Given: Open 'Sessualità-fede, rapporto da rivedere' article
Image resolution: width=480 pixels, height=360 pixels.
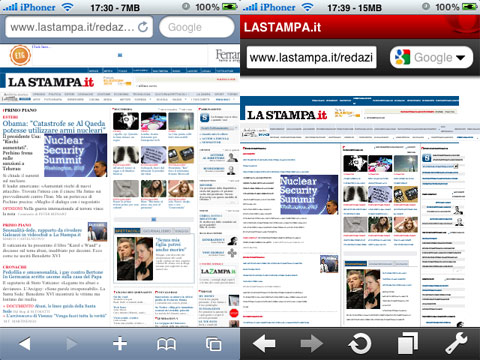Looking at the screenshot, I should pyautogui.click(x=42, y=232).
